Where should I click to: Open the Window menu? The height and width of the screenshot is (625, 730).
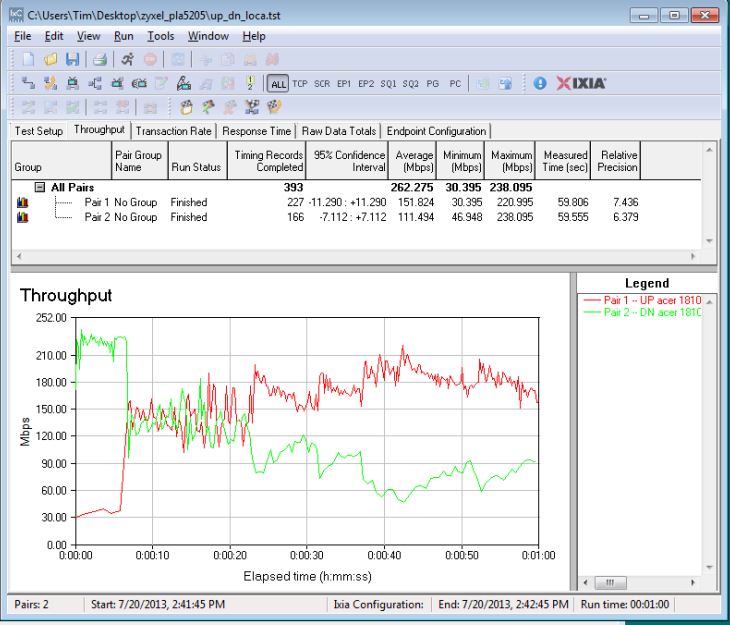tap(208, 36)
